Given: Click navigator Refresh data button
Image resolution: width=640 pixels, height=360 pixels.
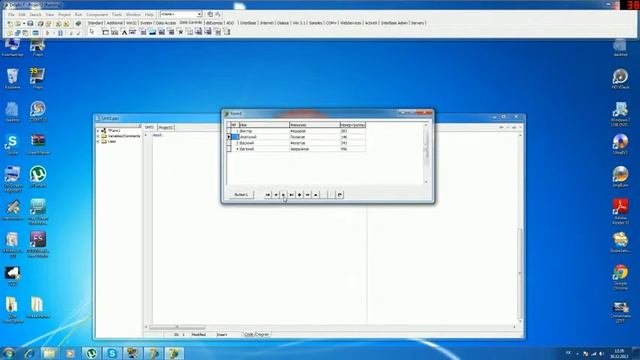Looking at the screenshot, I should (x=340, y=195).
